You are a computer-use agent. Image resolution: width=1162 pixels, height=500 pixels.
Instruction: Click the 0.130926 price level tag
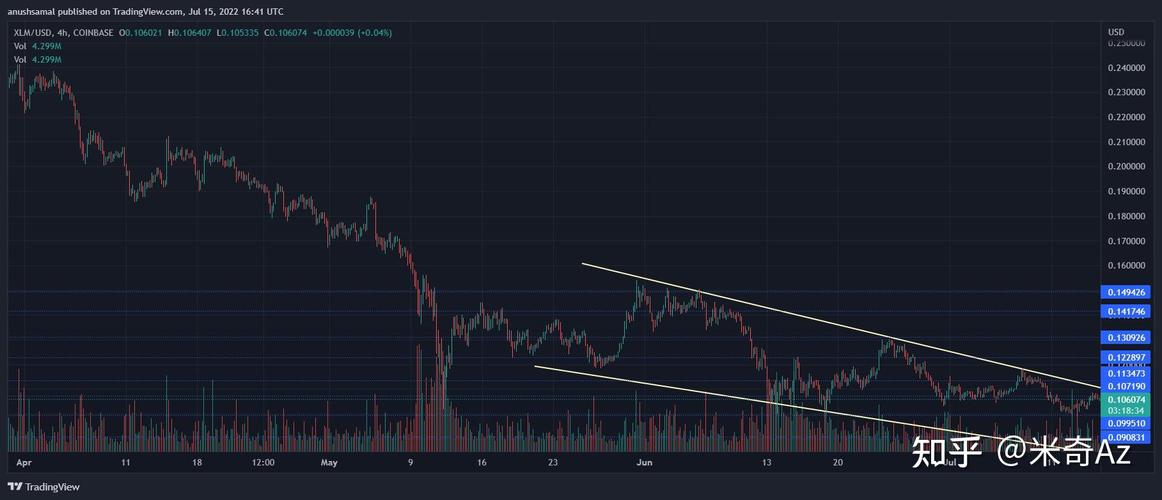point(1130,338)
